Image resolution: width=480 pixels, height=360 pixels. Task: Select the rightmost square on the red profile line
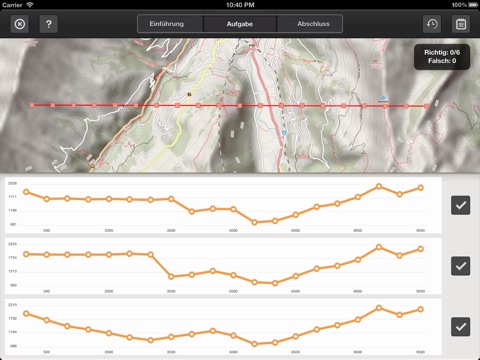coord(427,106)
